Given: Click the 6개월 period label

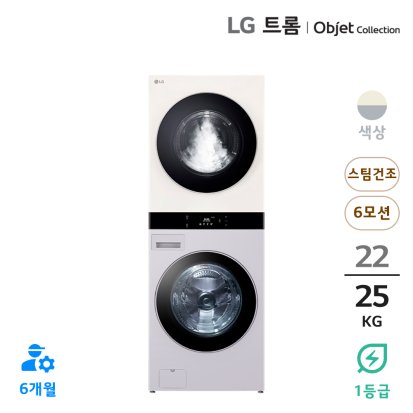Looking at the screenshot, I should click(x=37, y=389).
